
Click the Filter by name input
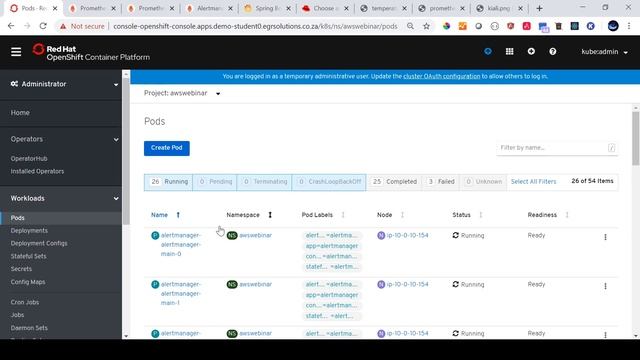[557, 148]
